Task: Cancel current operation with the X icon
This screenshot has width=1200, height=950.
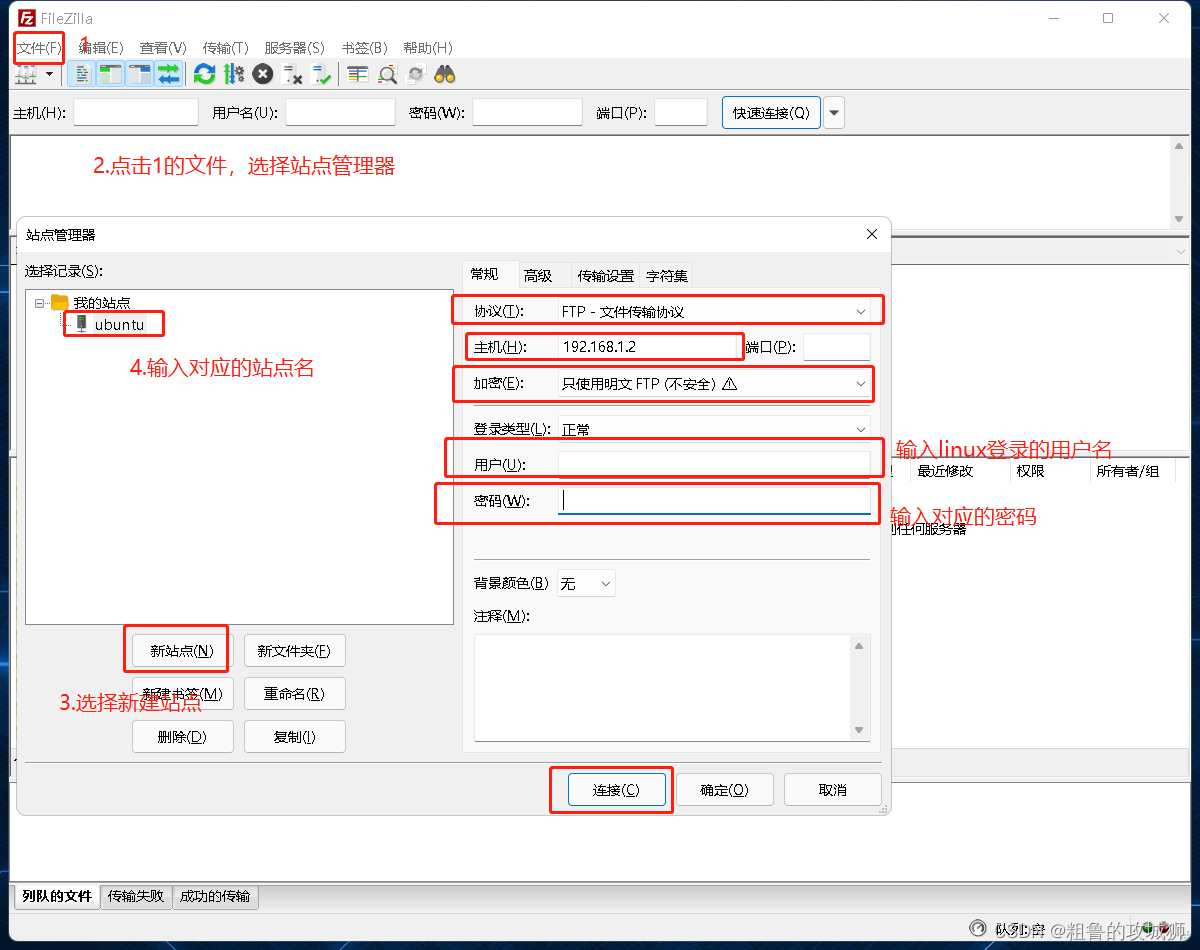Action: (x=262, y=73)
